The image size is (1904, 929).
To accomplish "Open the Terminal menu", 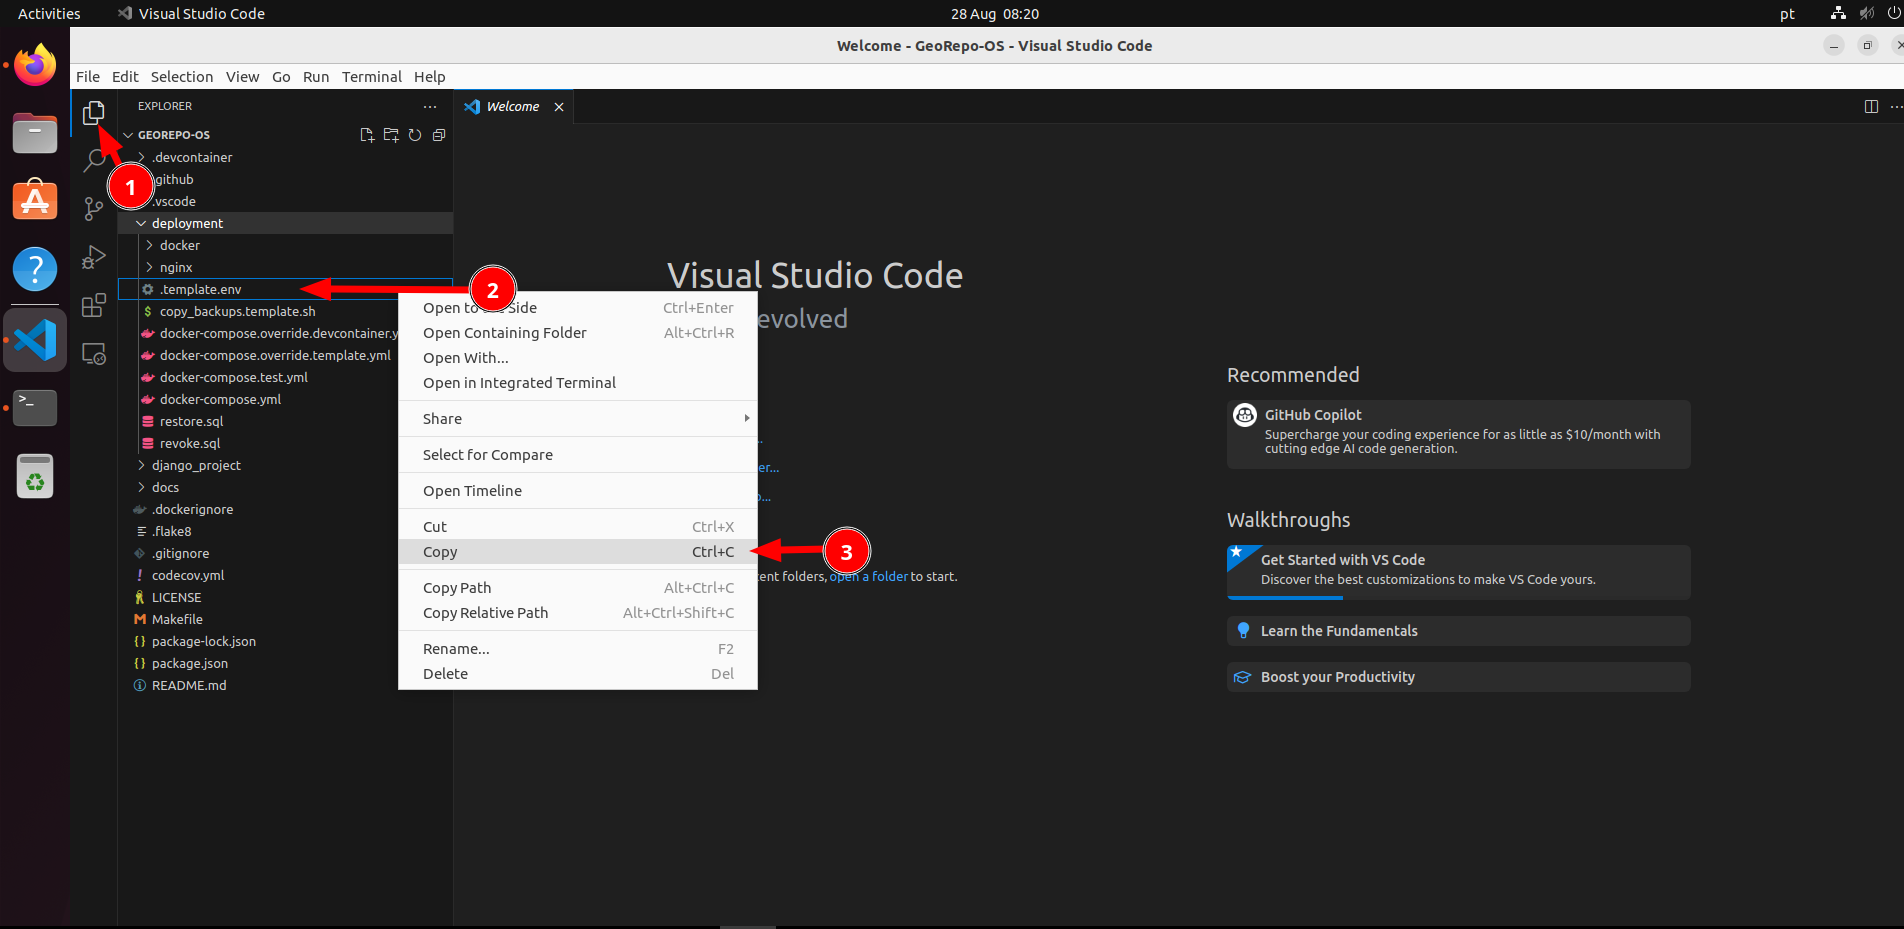I will click(x=371, y=77).
